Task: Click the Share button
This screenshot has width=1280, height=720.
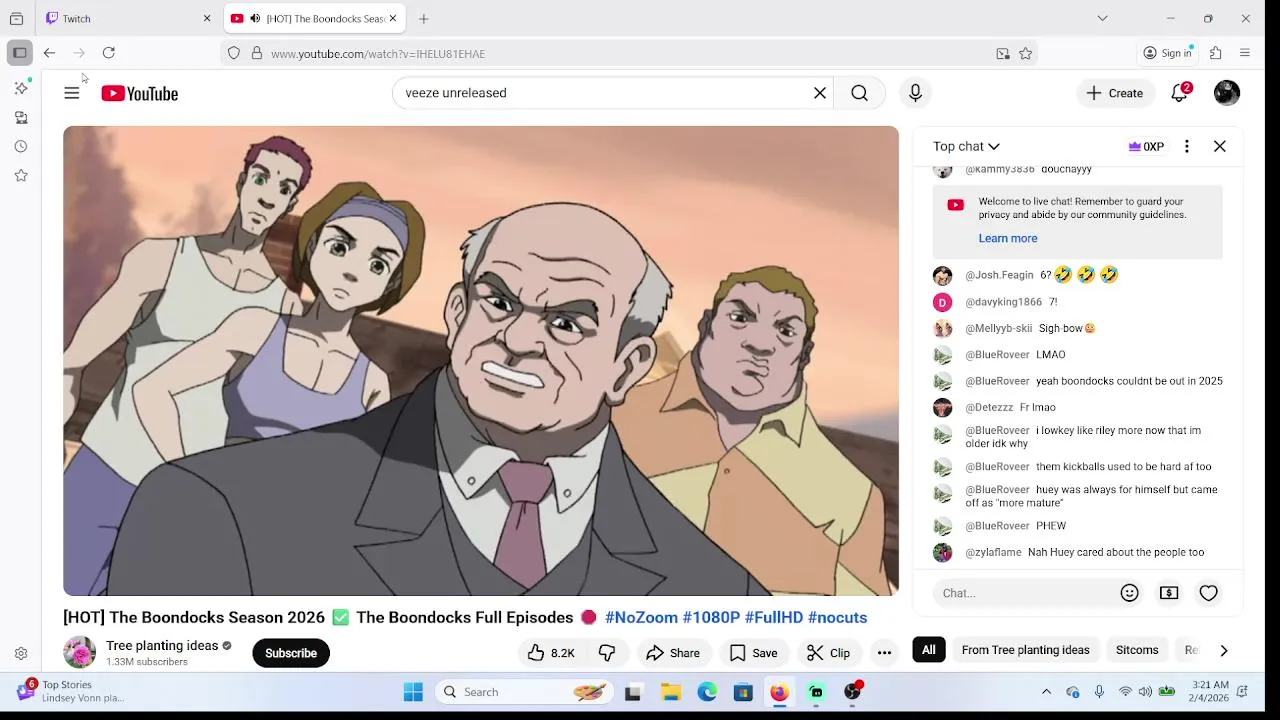Action: (673, 653)
